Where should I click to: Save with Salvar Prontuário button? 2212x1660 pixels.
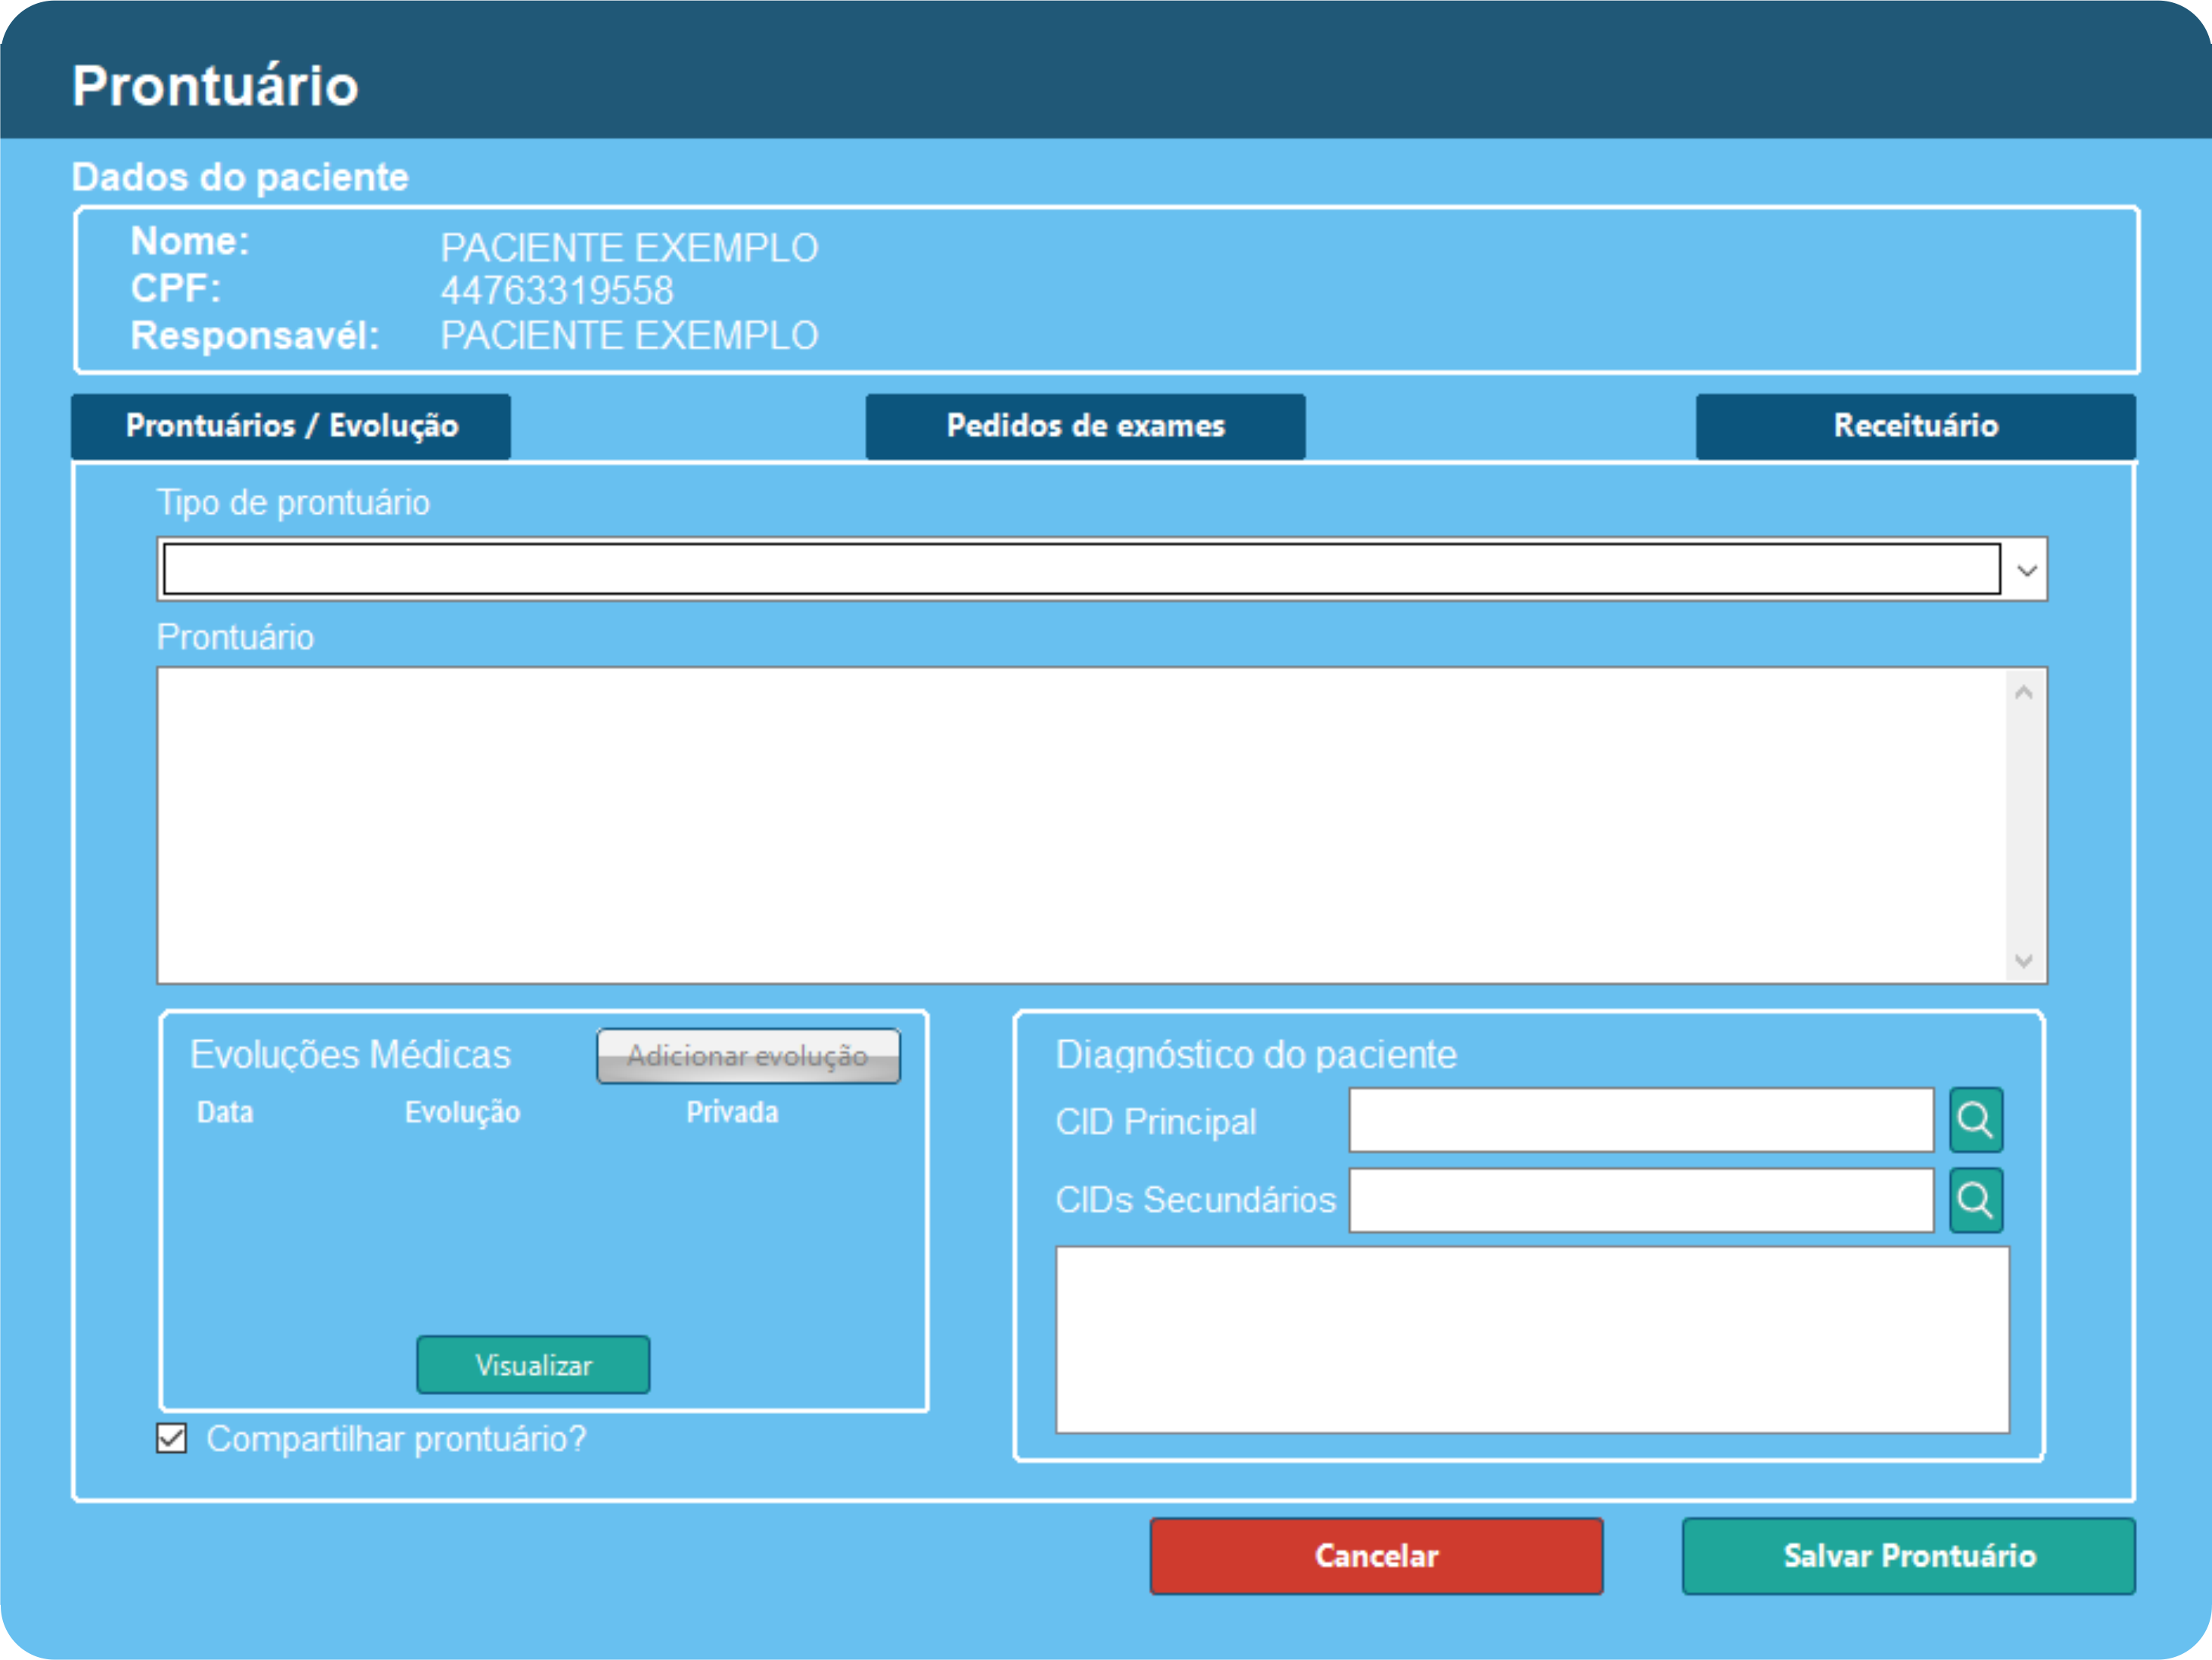coord(1908,1556)
